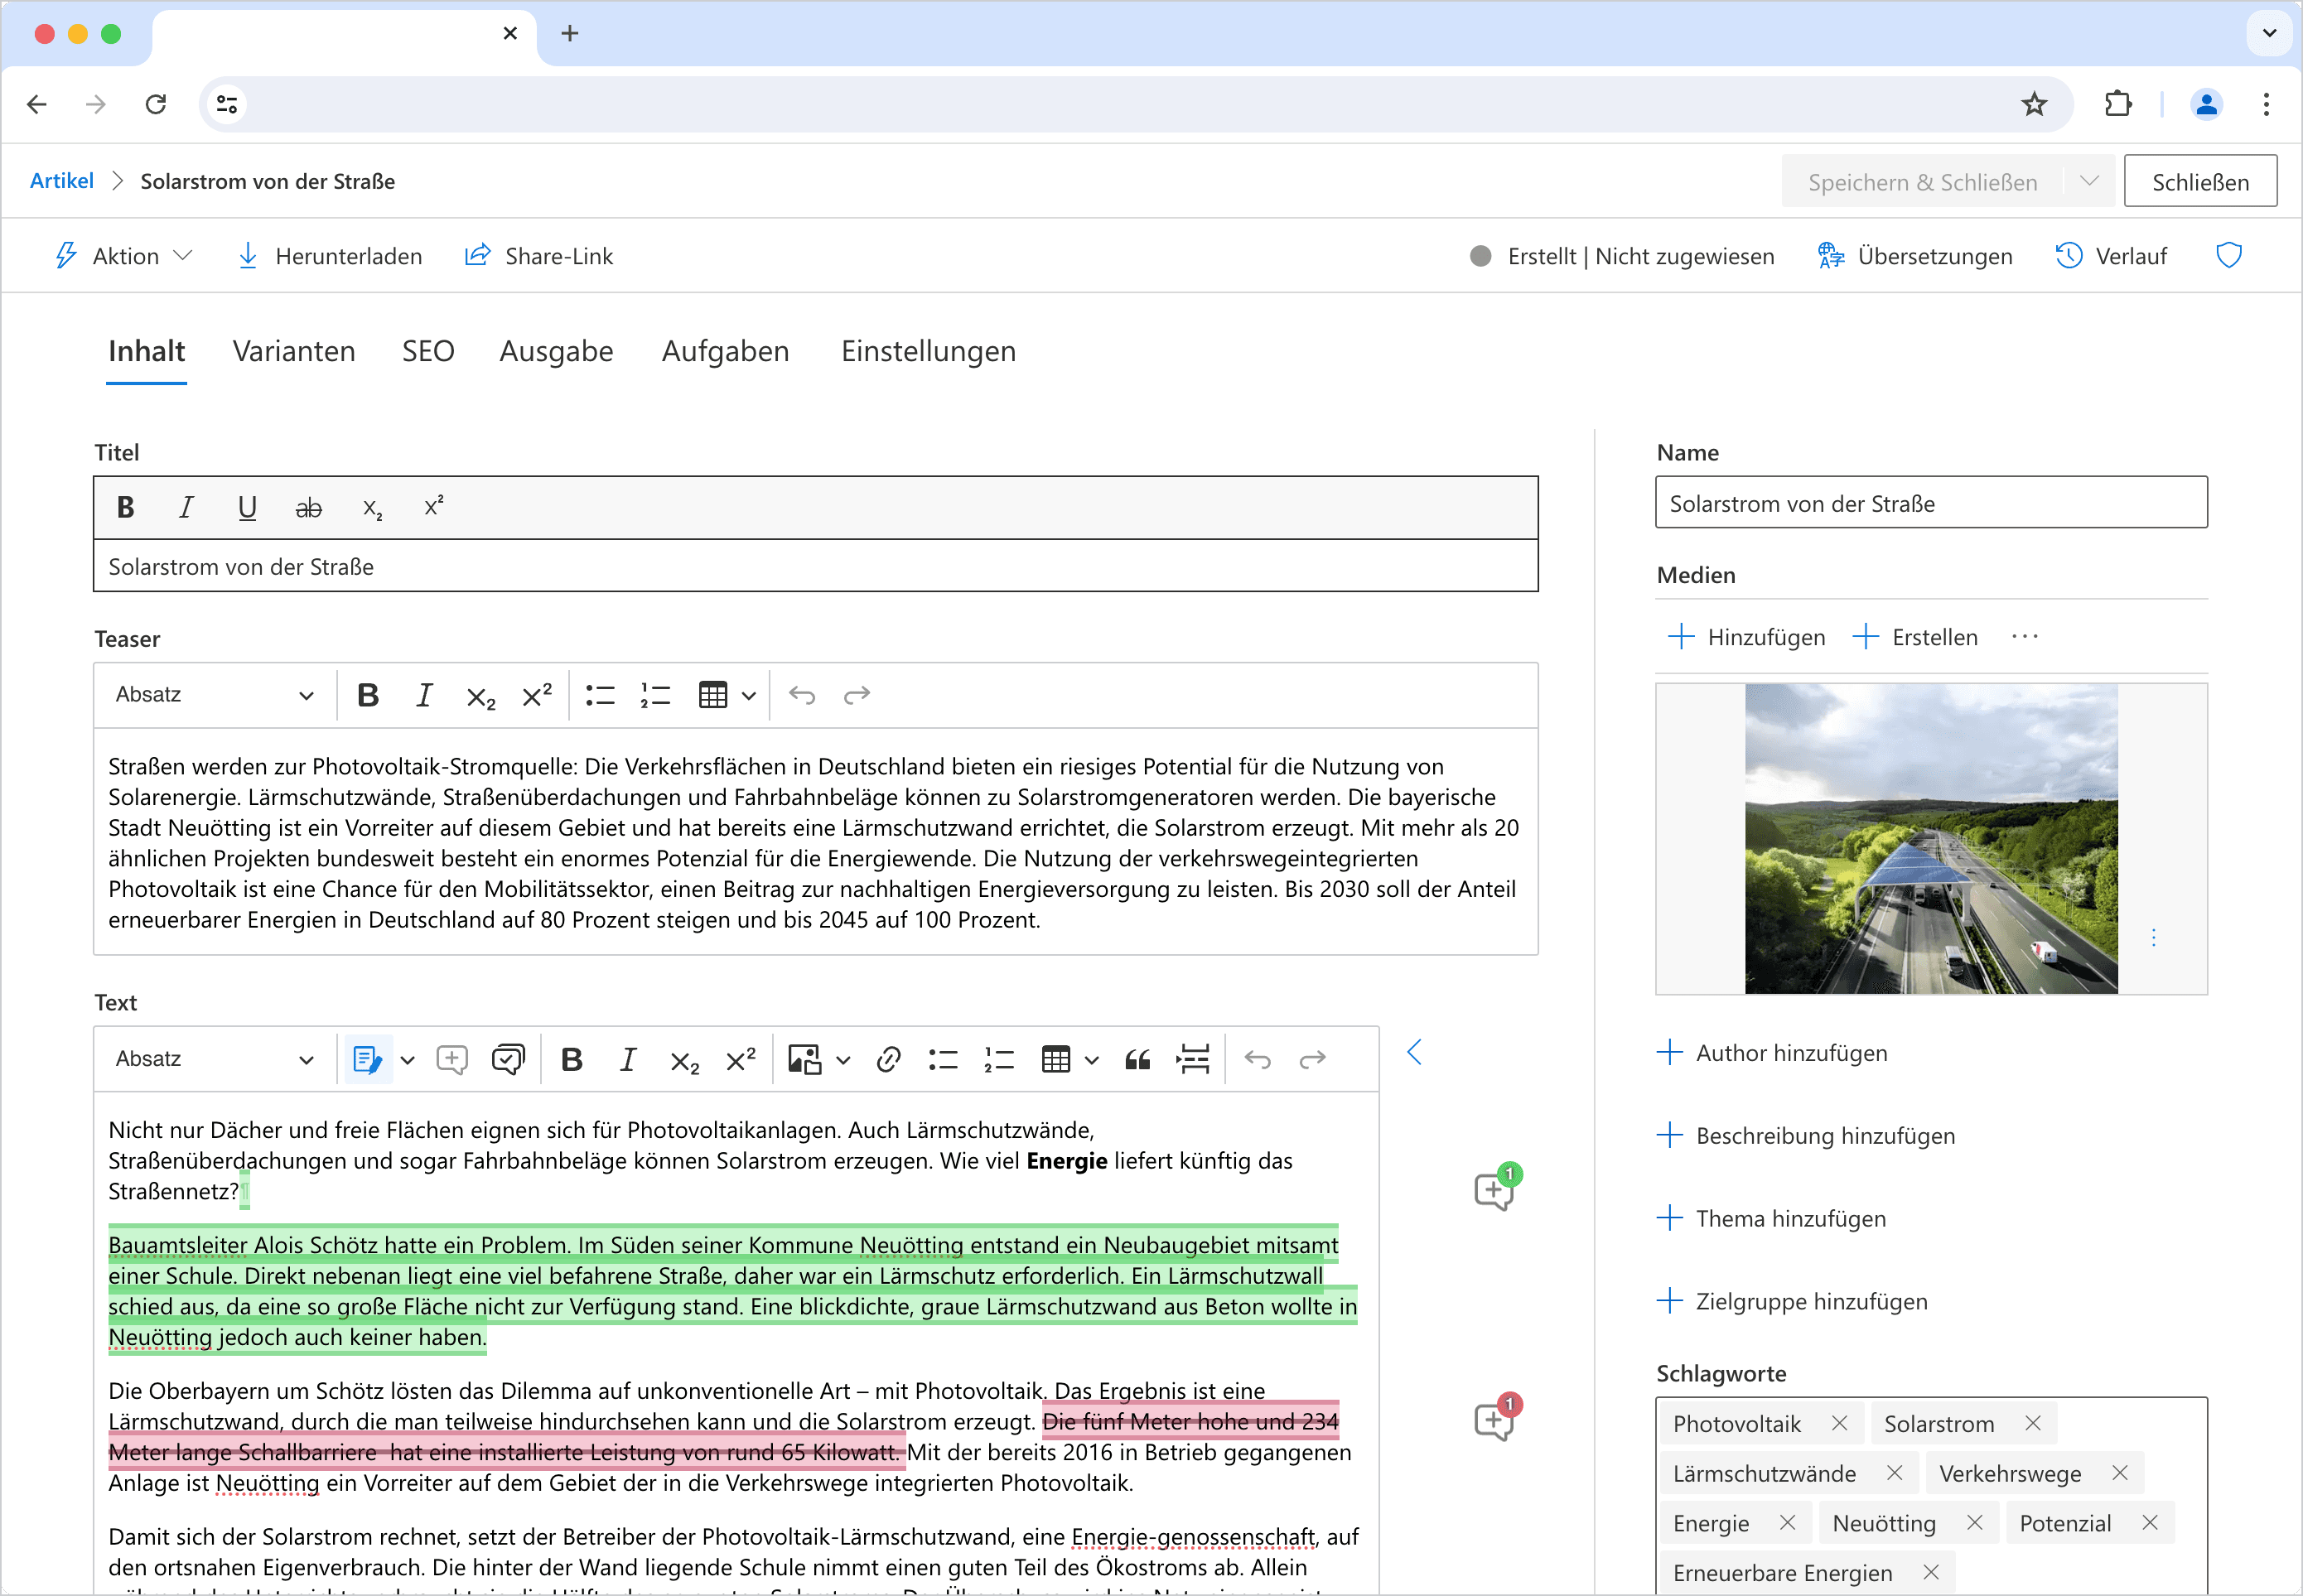This screenshot has height=1596, width=2303.
Task: Insert block quote in Text editor
Action: pyautogui.click(x=1137, y=1059)
